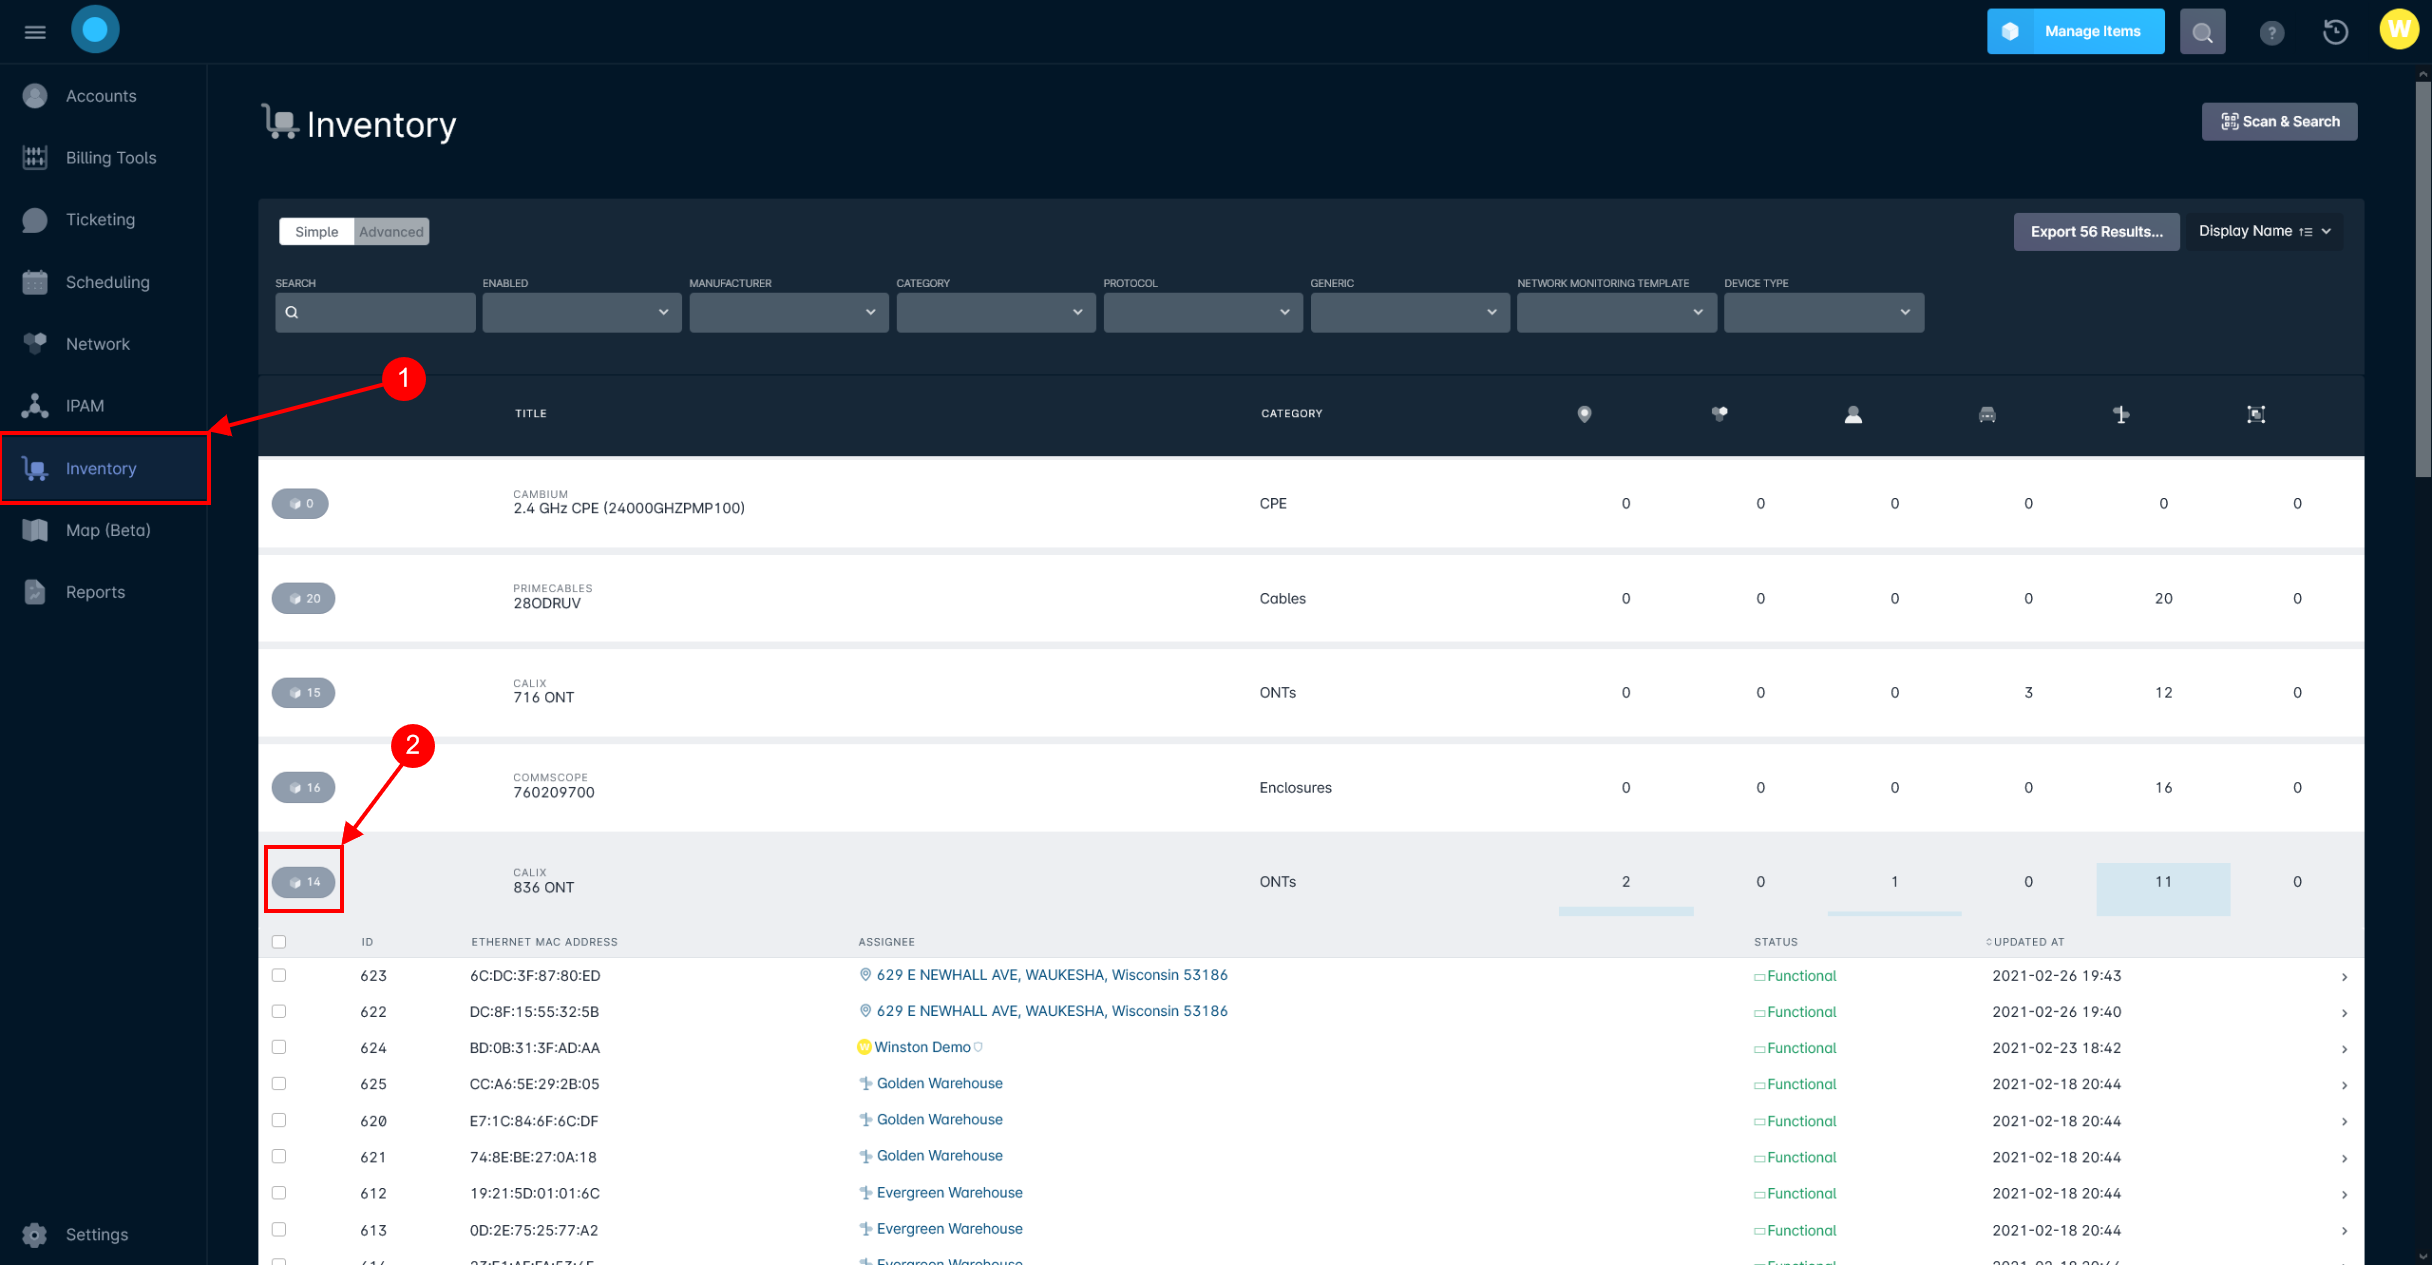Open the Scheduling calendar icon
Viewport: 2432px width, 1265px height.
pos(35,281)
